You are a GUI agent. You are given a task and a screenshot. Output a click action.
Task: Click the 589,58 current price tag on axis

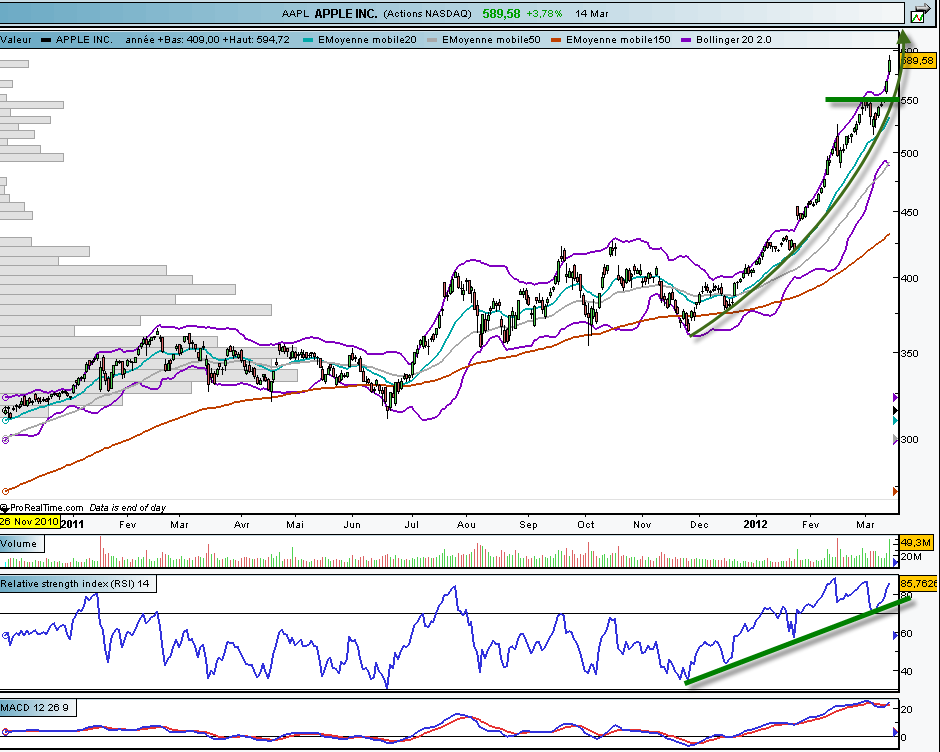click(x=917, y=61)
